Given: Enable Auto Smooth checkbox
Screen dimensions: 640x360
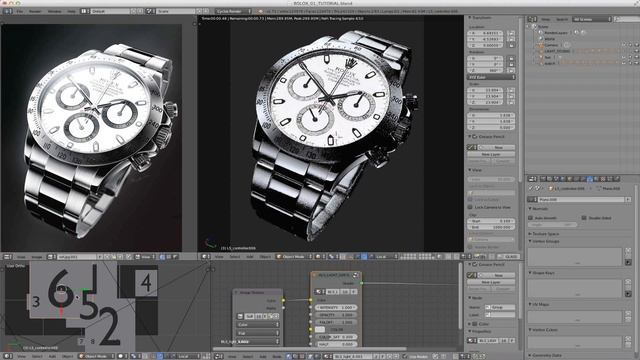Looking at the screenshot, I should pyautogui.click(x=531, y=218).
